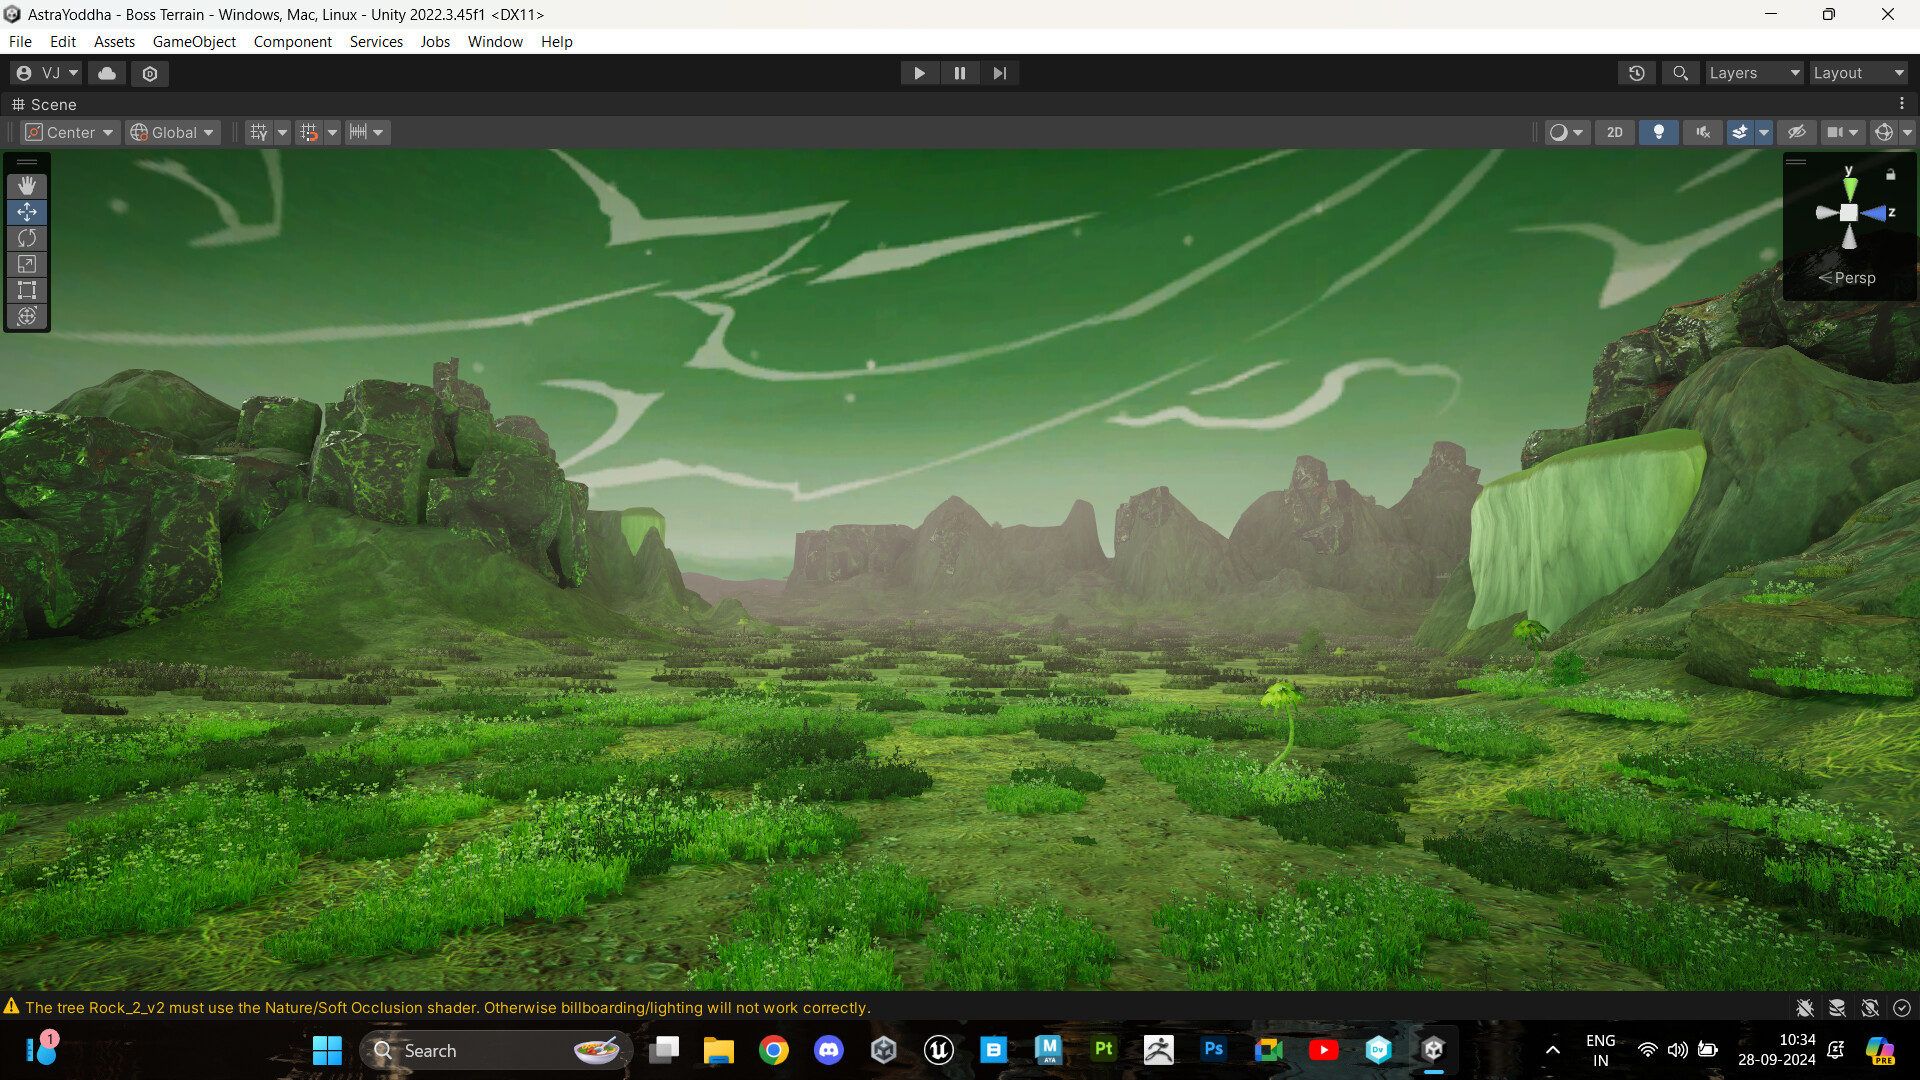The image size is (1920, 1080).
Task: Select the Hand view tool
Action: coord(27,186)
